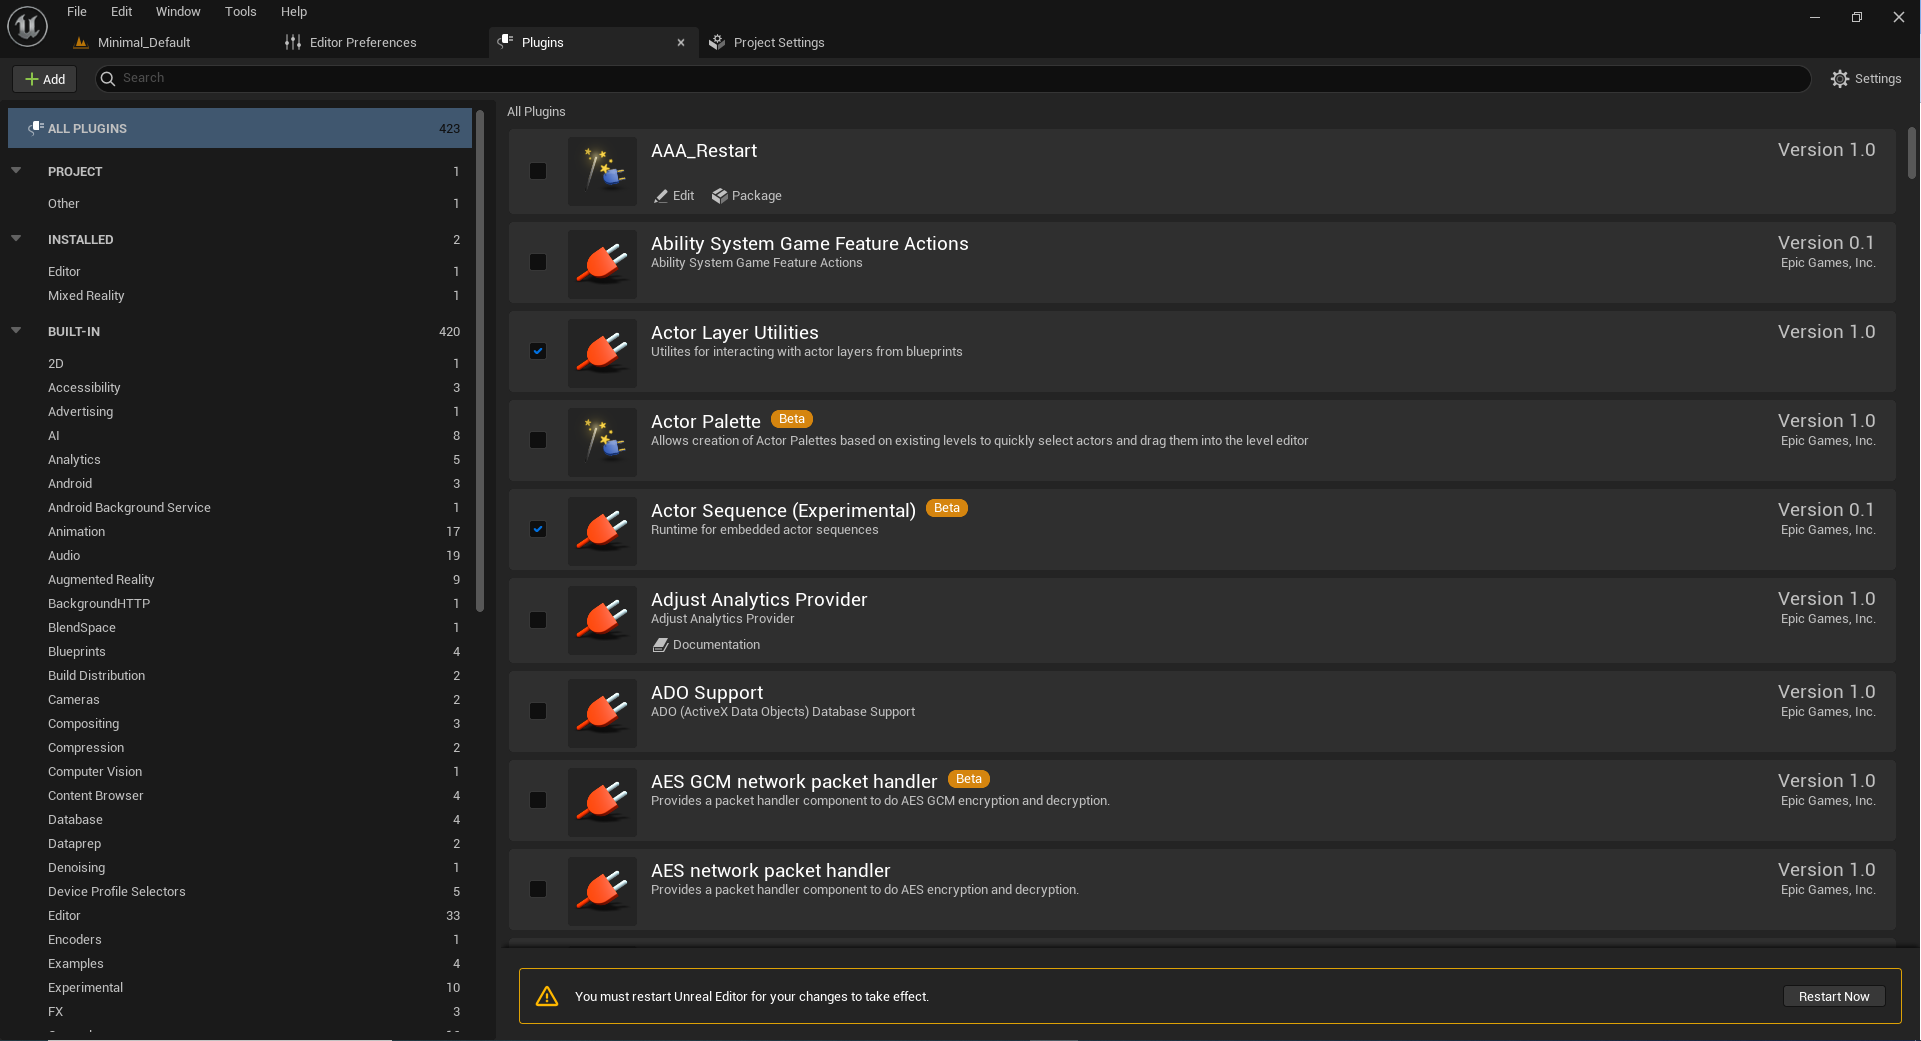This screenshot has height=1041, width=1921.
Task: Click the All Plugins category icon
Action: (x=35, y=128)
